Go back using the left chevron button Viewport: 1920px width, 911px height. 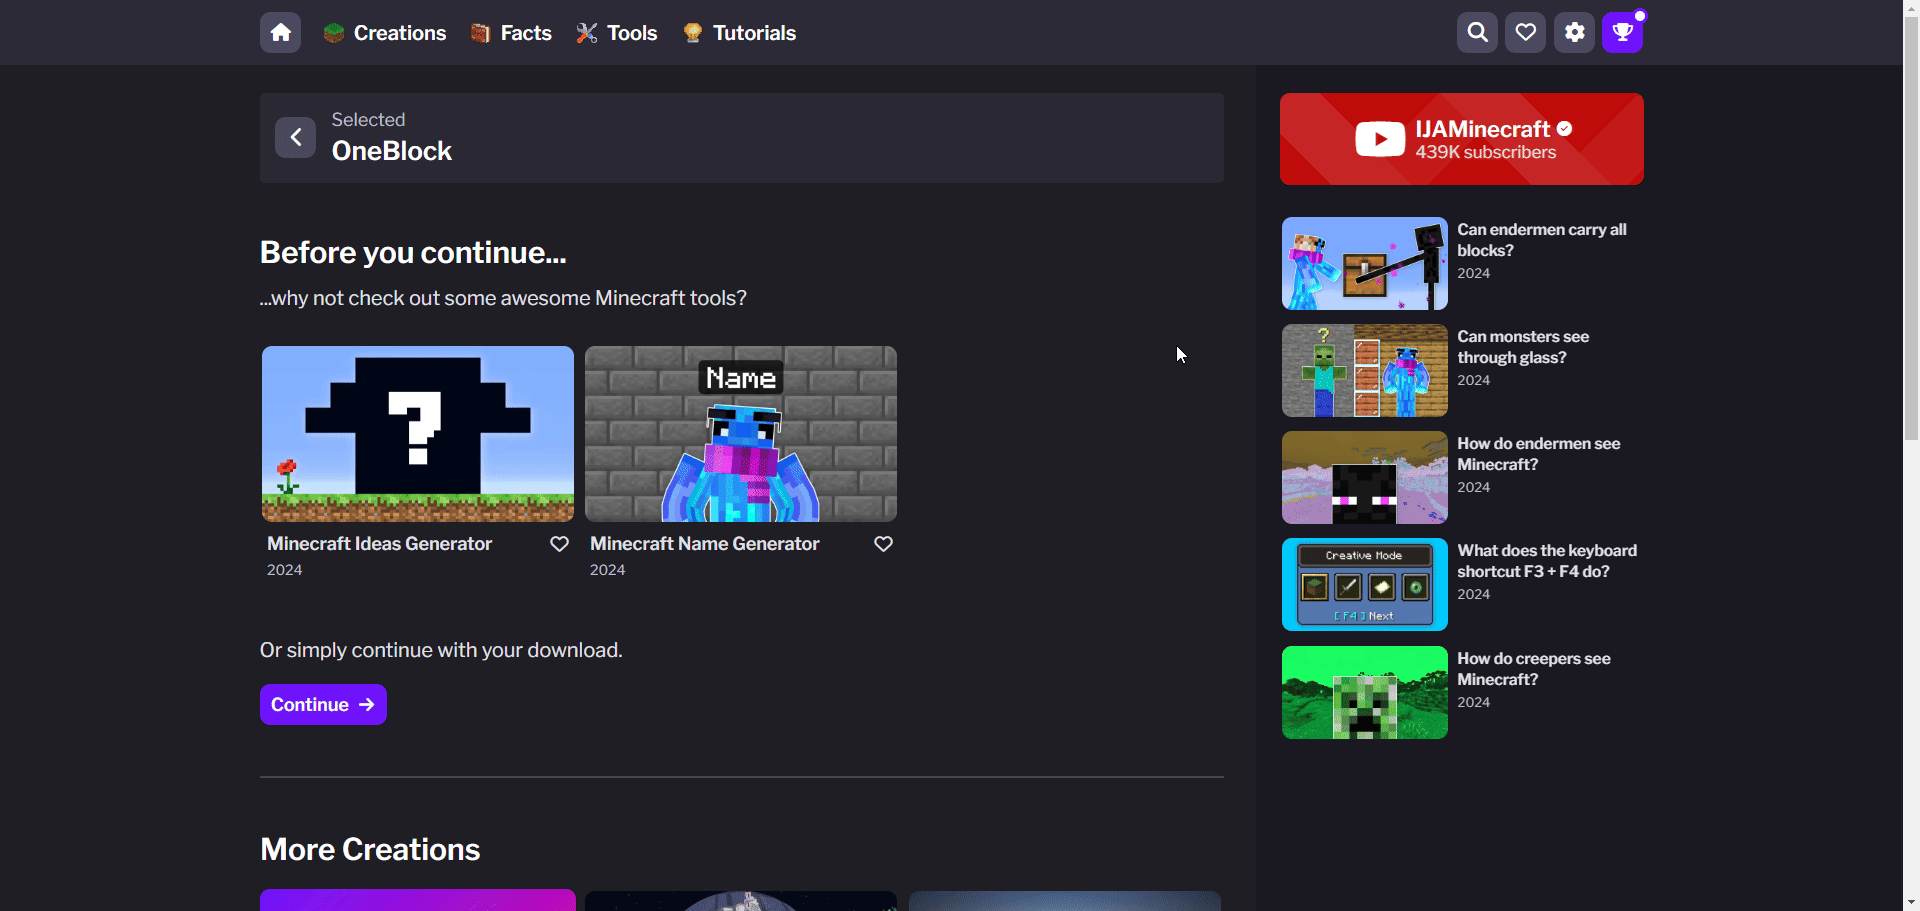pos(295,137)
